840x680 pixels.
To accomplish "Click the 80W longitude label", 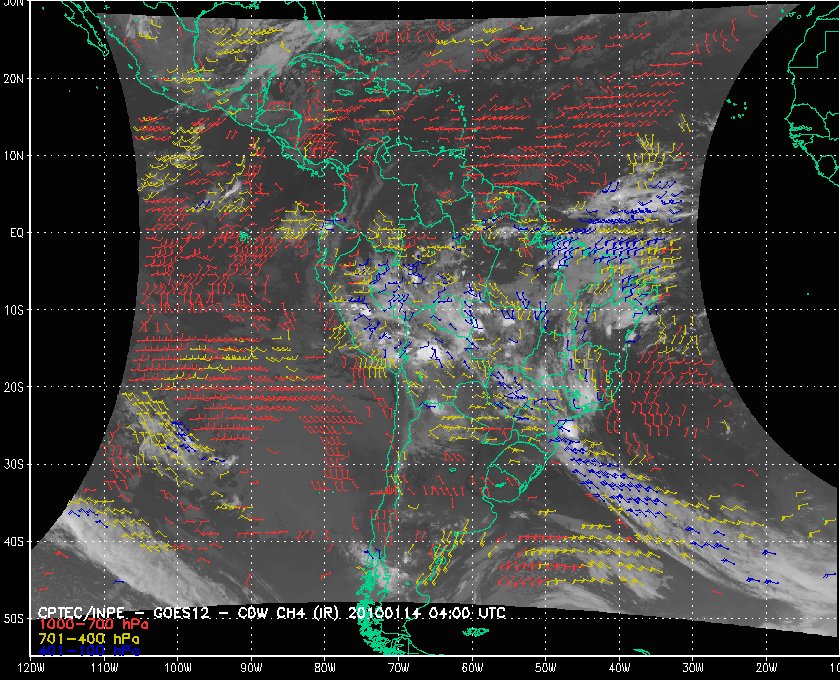I will [x=325, y=667].
